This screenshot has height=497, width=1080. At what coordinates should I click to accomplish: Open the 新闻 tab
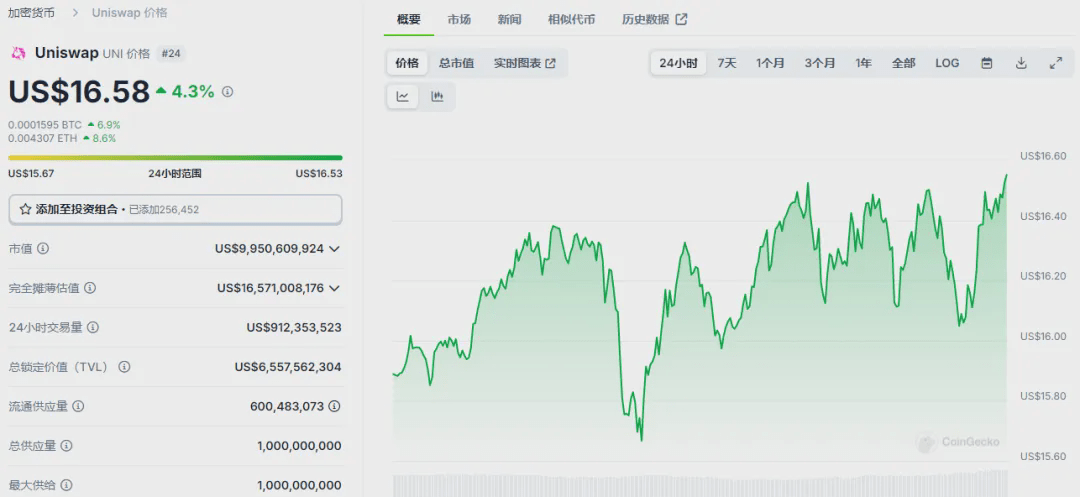pos(509,19)
